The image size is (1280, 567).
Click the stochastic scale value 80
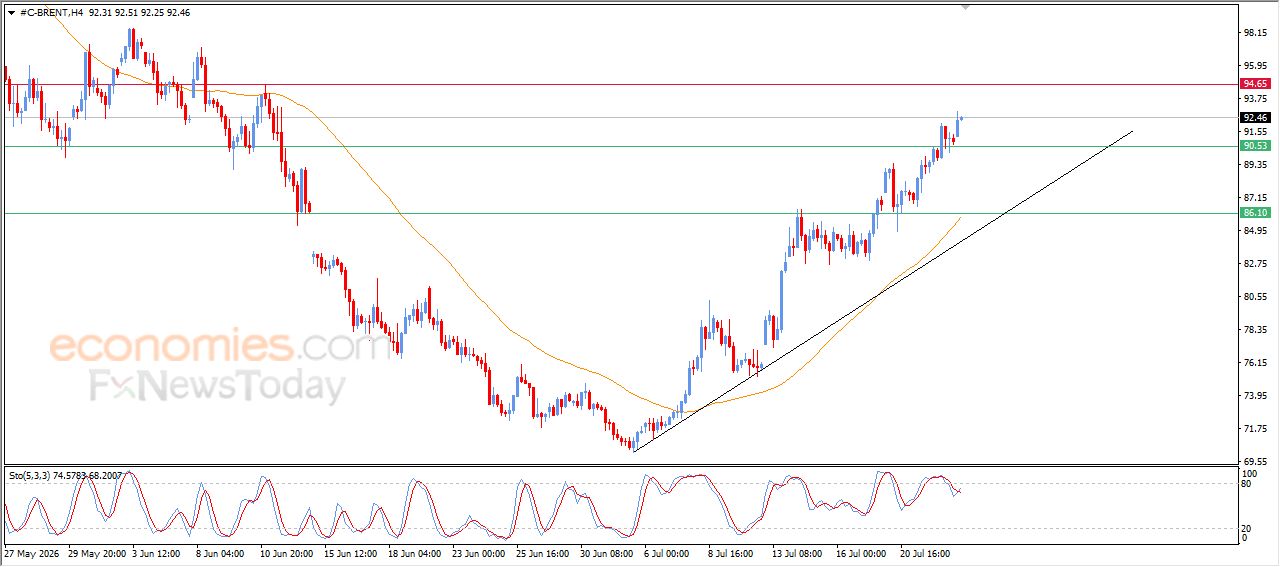click(x=1247, y=484)
